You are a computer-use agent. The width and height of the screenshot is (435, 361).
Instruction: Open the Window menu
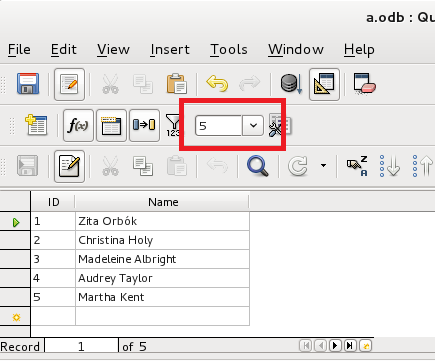pos(296,49)
